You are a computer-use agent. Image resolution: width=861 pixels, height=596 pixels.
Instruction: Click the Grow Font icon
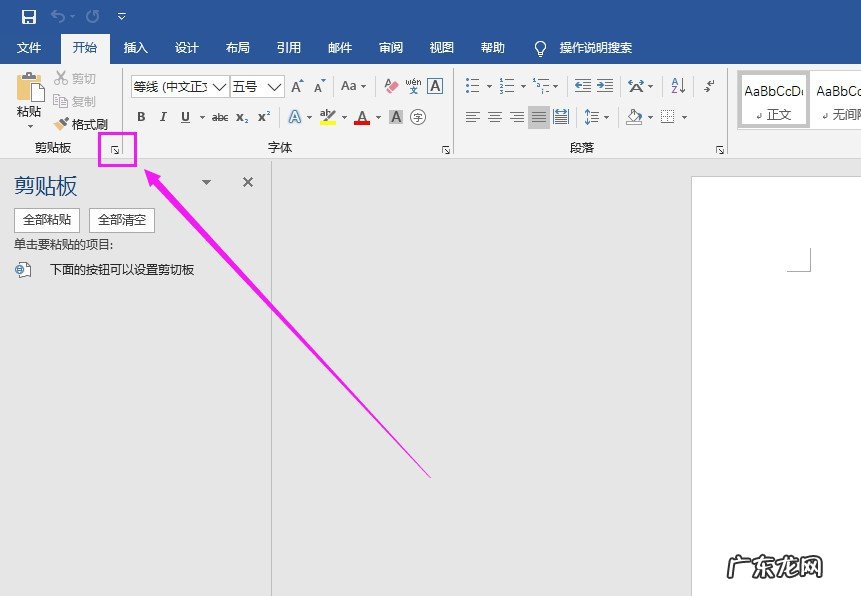point(297,87)
